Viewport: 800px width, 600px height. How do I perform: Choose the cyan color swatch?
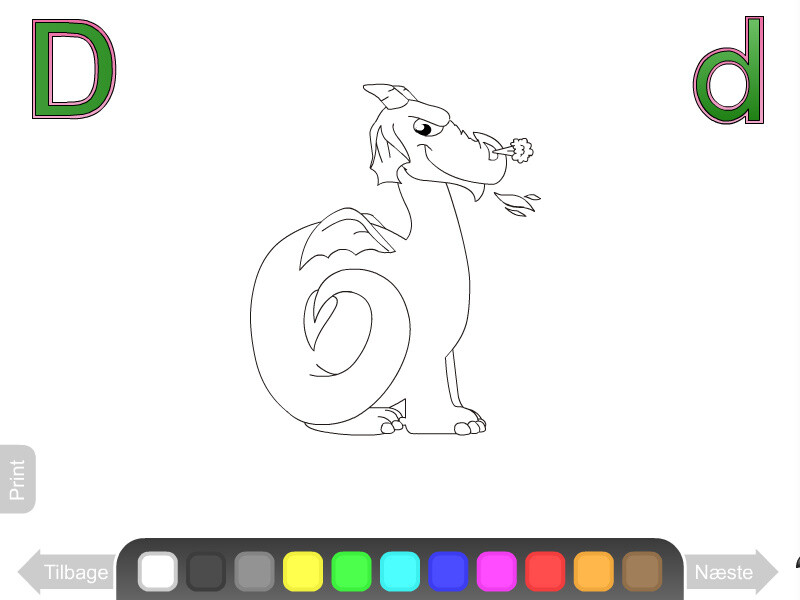[400, 571]
